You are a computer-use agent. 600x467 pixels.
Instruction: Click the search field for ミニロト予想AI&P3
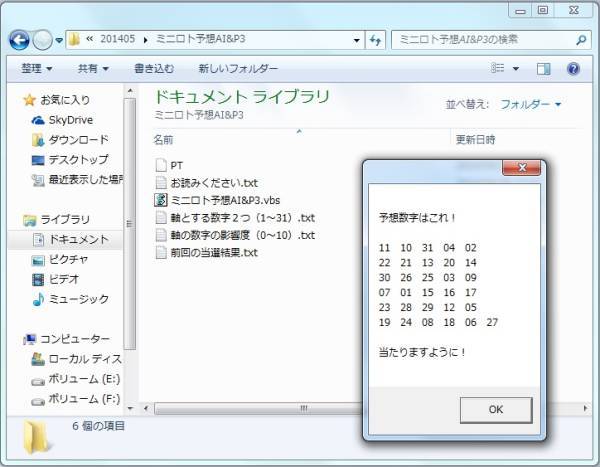(x=484, y=39)
